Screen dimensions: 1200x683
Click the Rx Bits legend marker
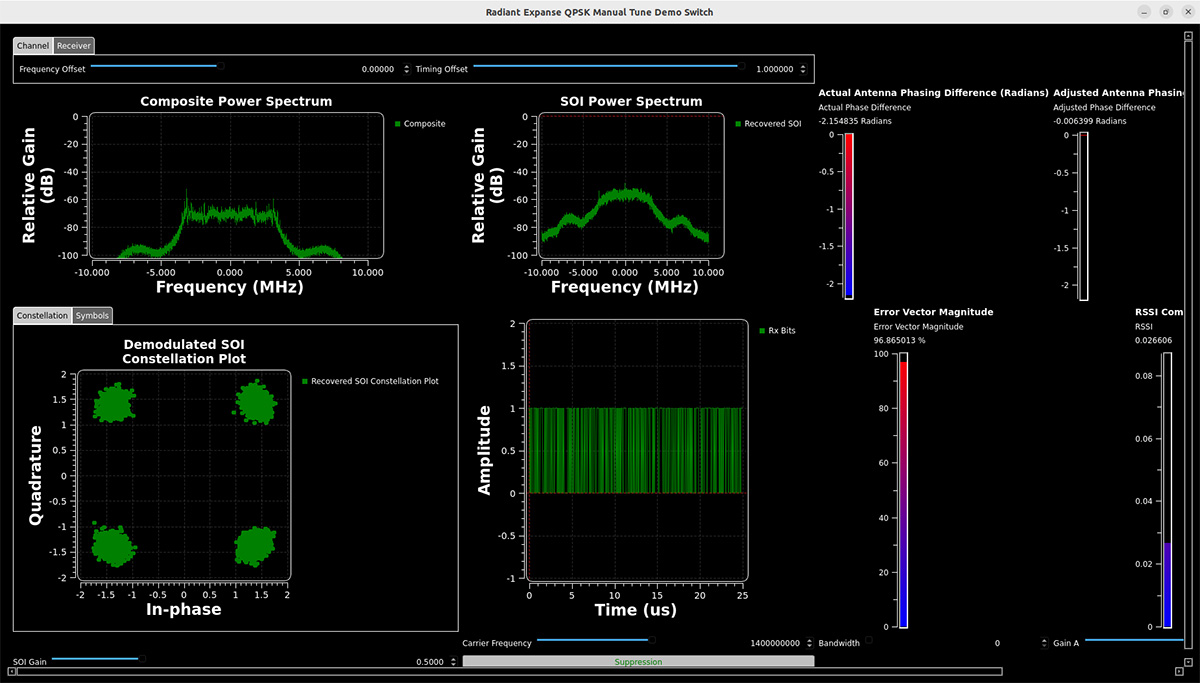[x=761, y=330]
